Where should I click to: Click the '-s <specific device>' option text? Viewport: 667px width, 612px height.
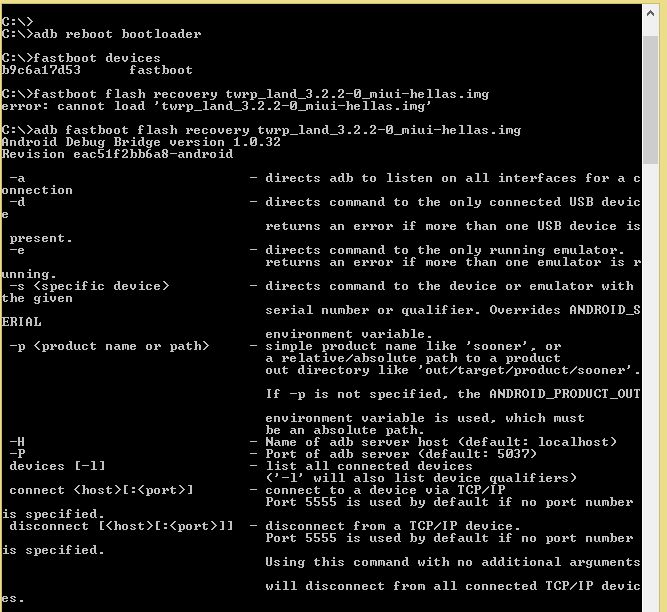[x=89, y=286]
